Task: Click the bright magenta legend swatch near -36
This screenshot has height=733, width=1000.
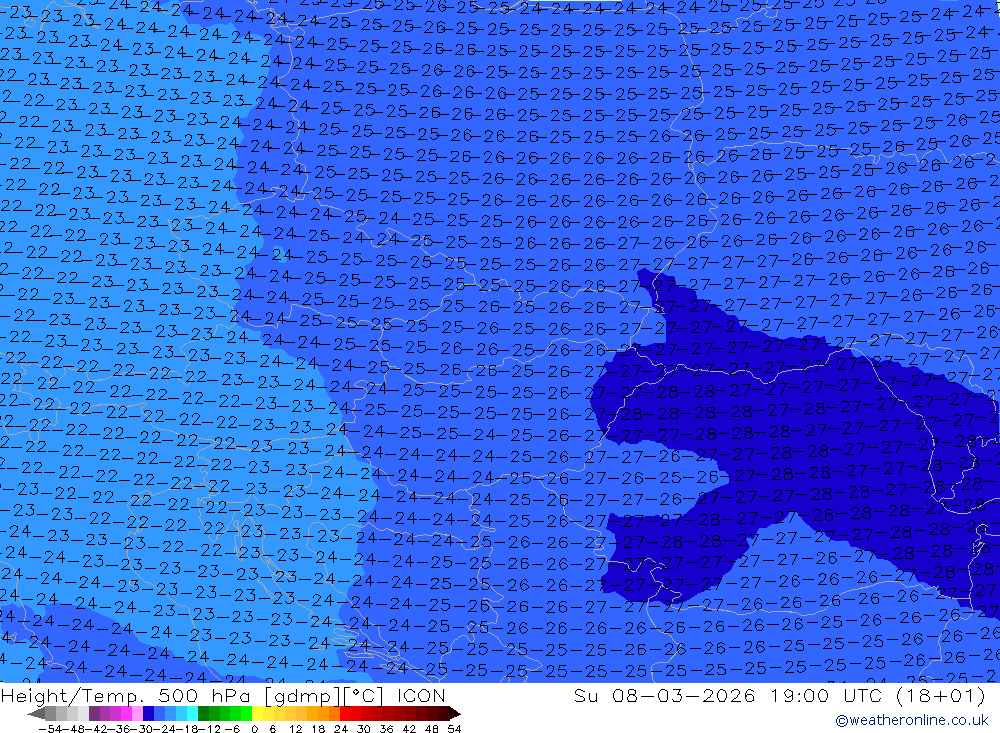Action: [x=126, y=713]
